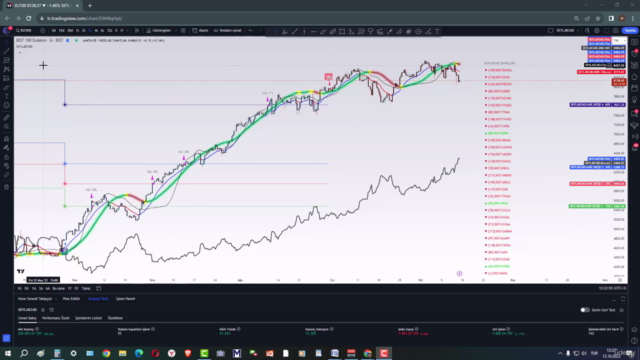
Task: Click the blue Yayınla publish button
Action: [630, 31]
